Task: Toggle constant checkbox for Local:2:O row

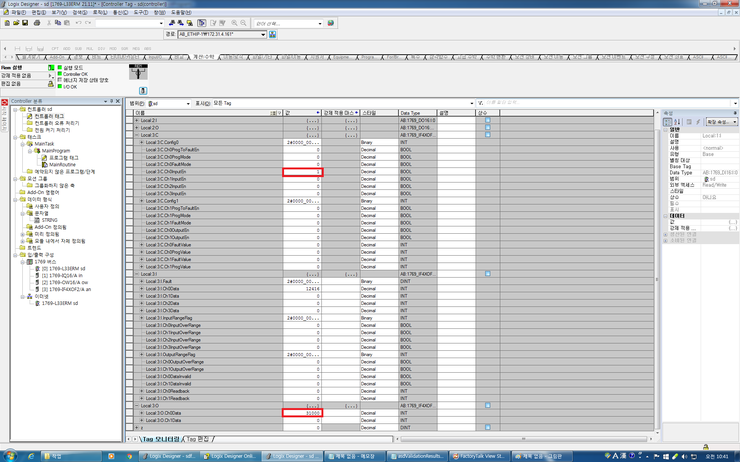Action: (488, 127)
